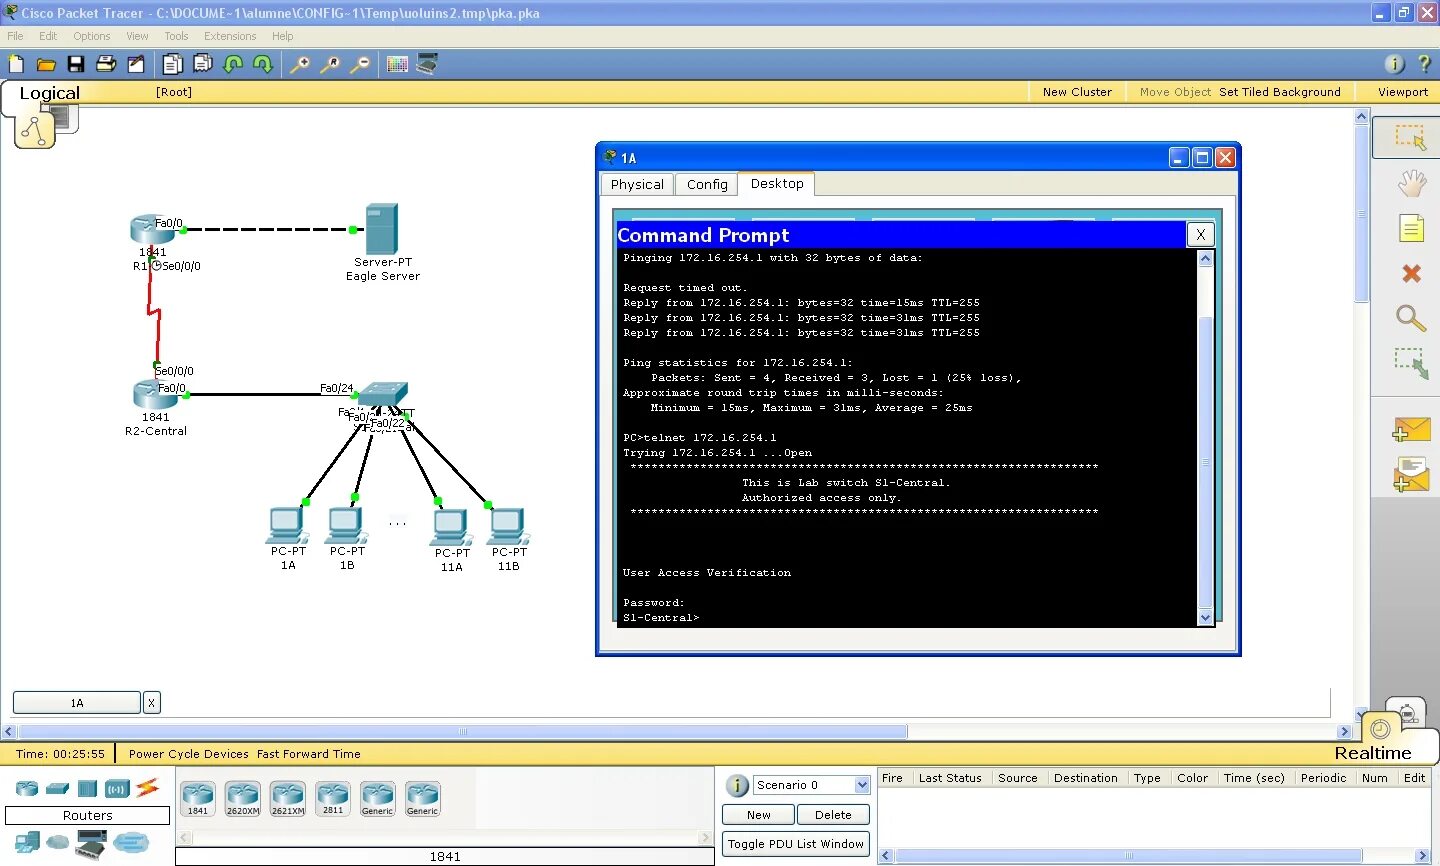Choose the Routers device category icon
This screenshot has height=866, width=1440.
(27, 788)
